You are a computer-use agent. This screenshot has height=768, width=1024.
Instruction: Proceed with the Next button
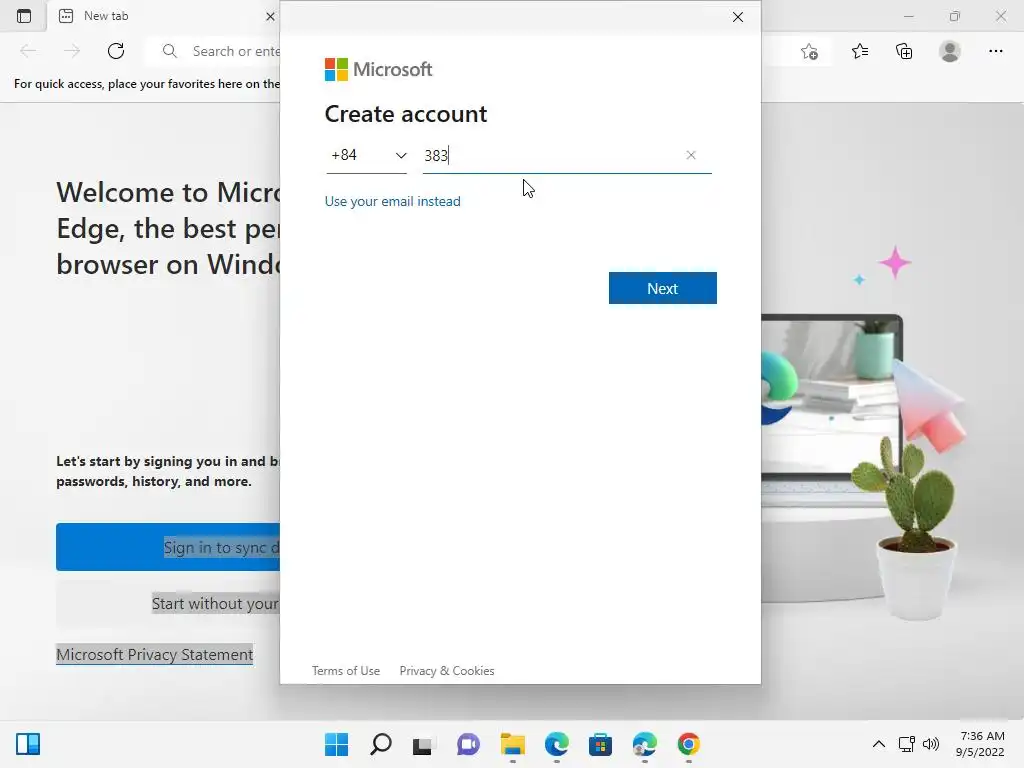[662, 288]
